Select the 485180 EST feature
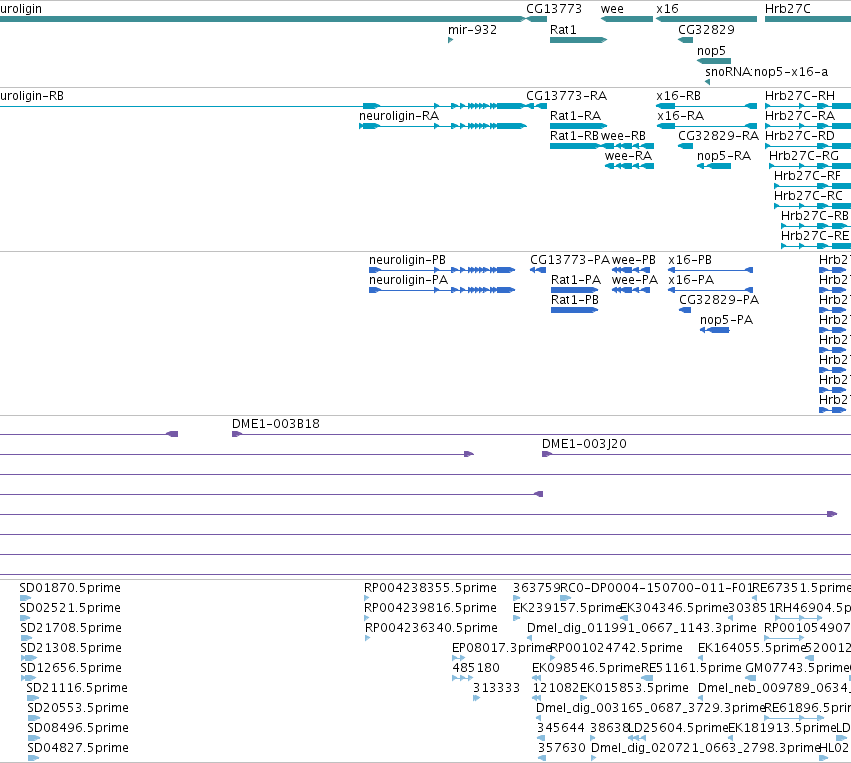This screenshot has height=763, width=851. pos(462,678)
